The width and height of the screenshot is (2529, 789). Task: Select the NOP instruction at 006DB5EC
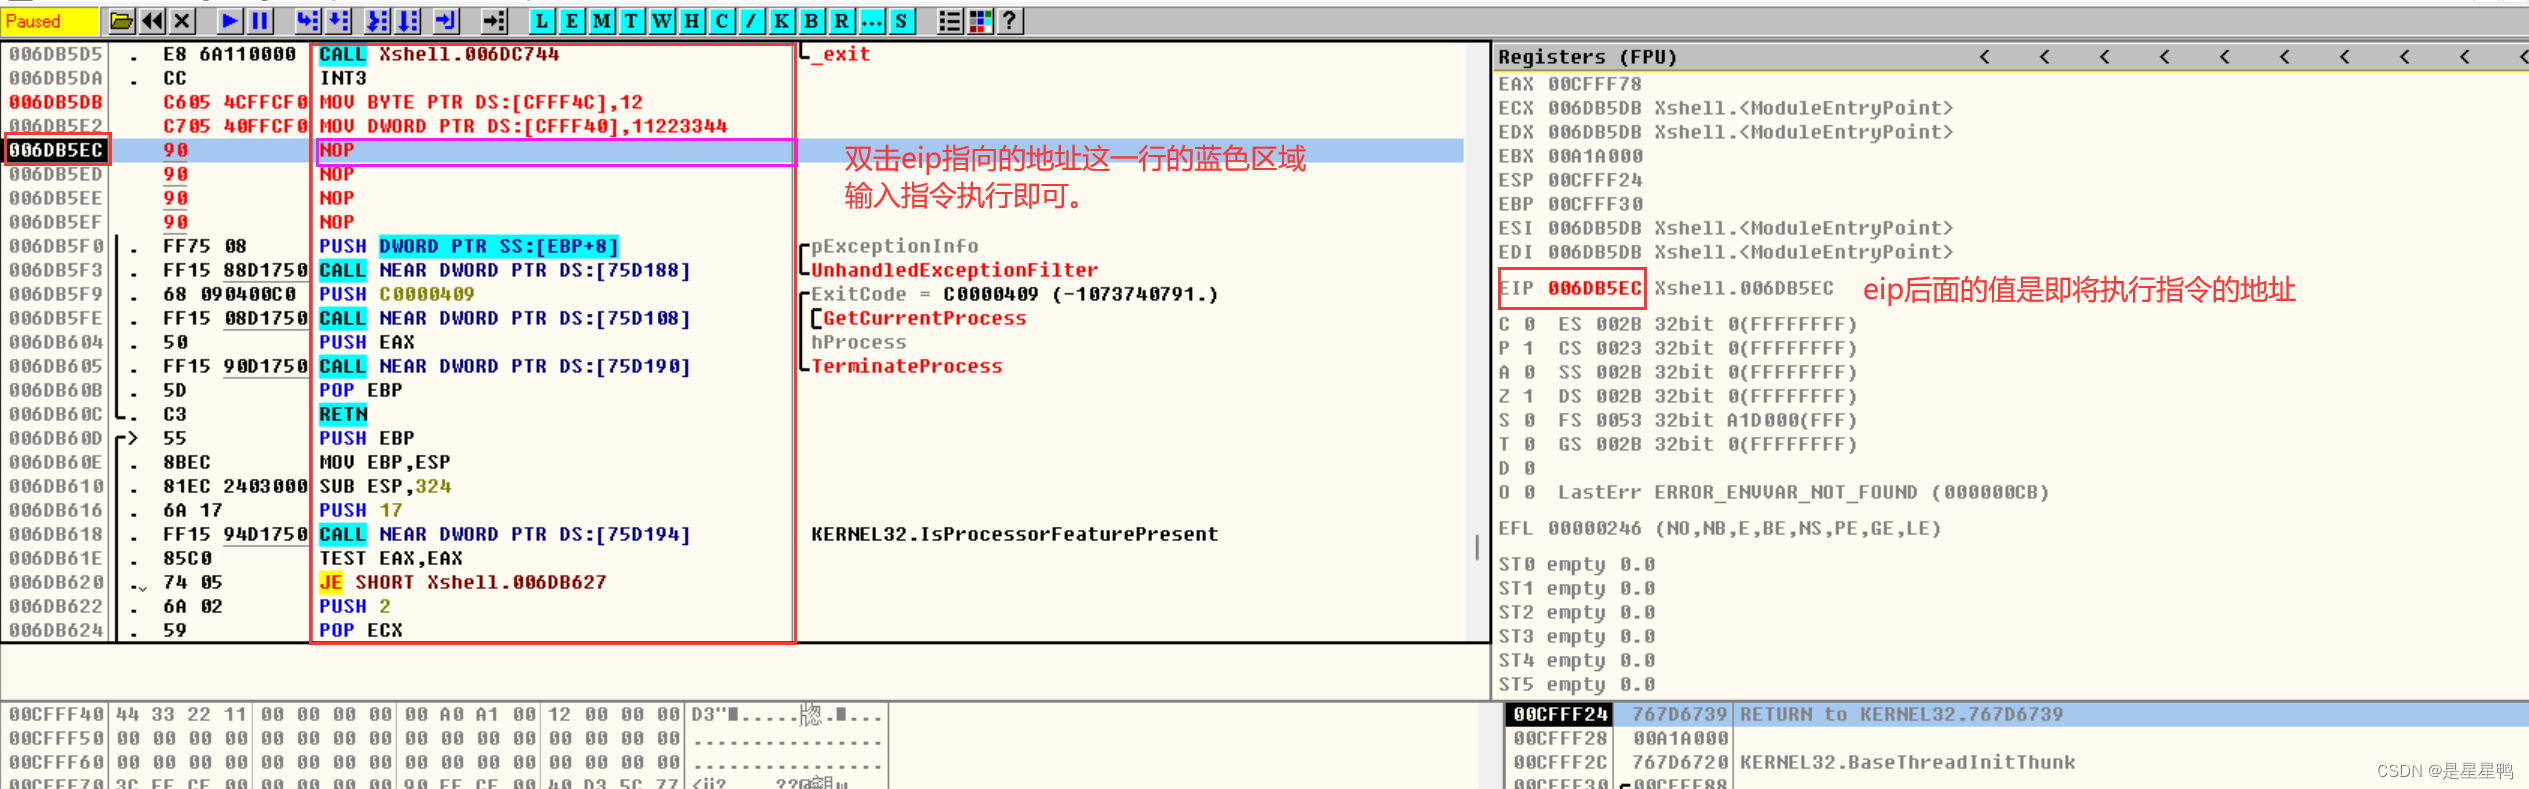click(x=337, y=150)
